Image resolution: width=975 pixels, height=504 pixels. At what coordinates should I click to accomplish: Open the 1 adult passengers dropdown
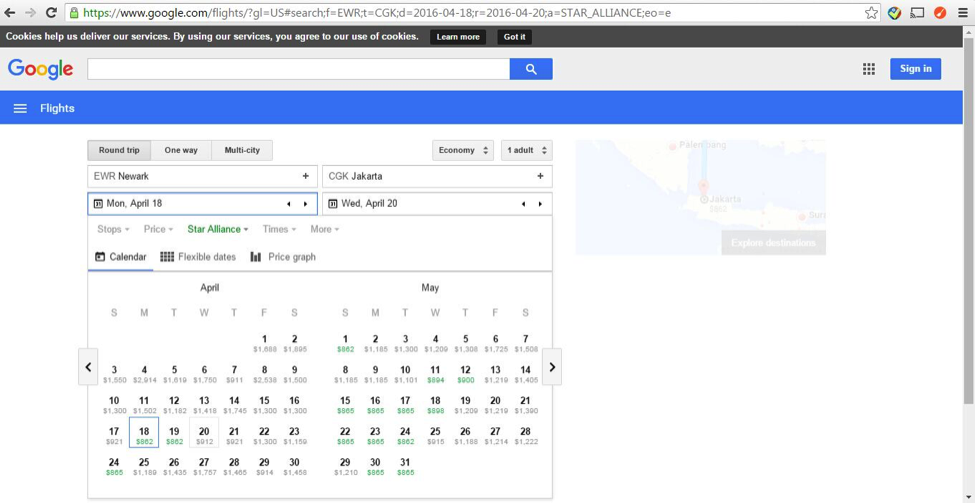[527, 150]
